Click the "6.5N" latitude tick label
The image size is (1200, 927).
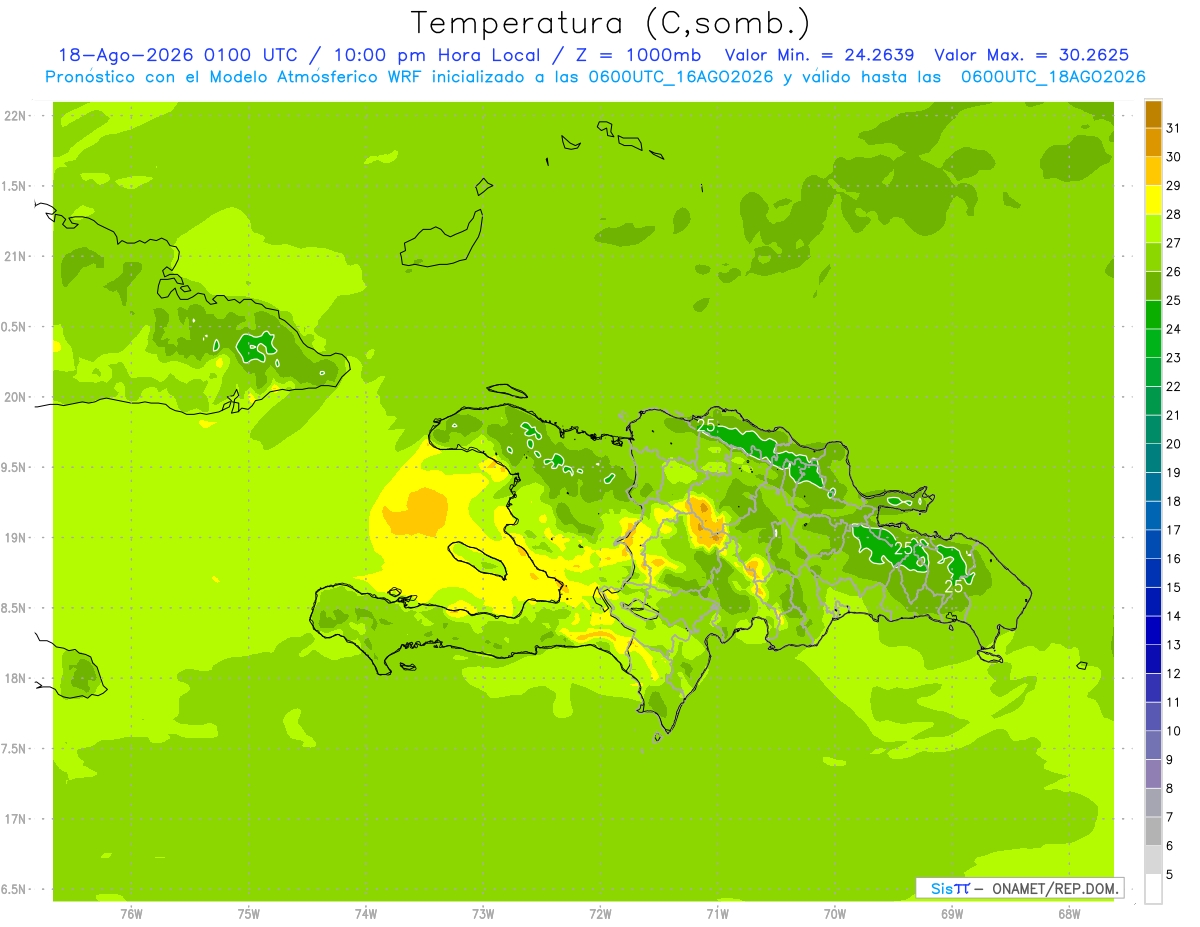(x=14, y=890)
